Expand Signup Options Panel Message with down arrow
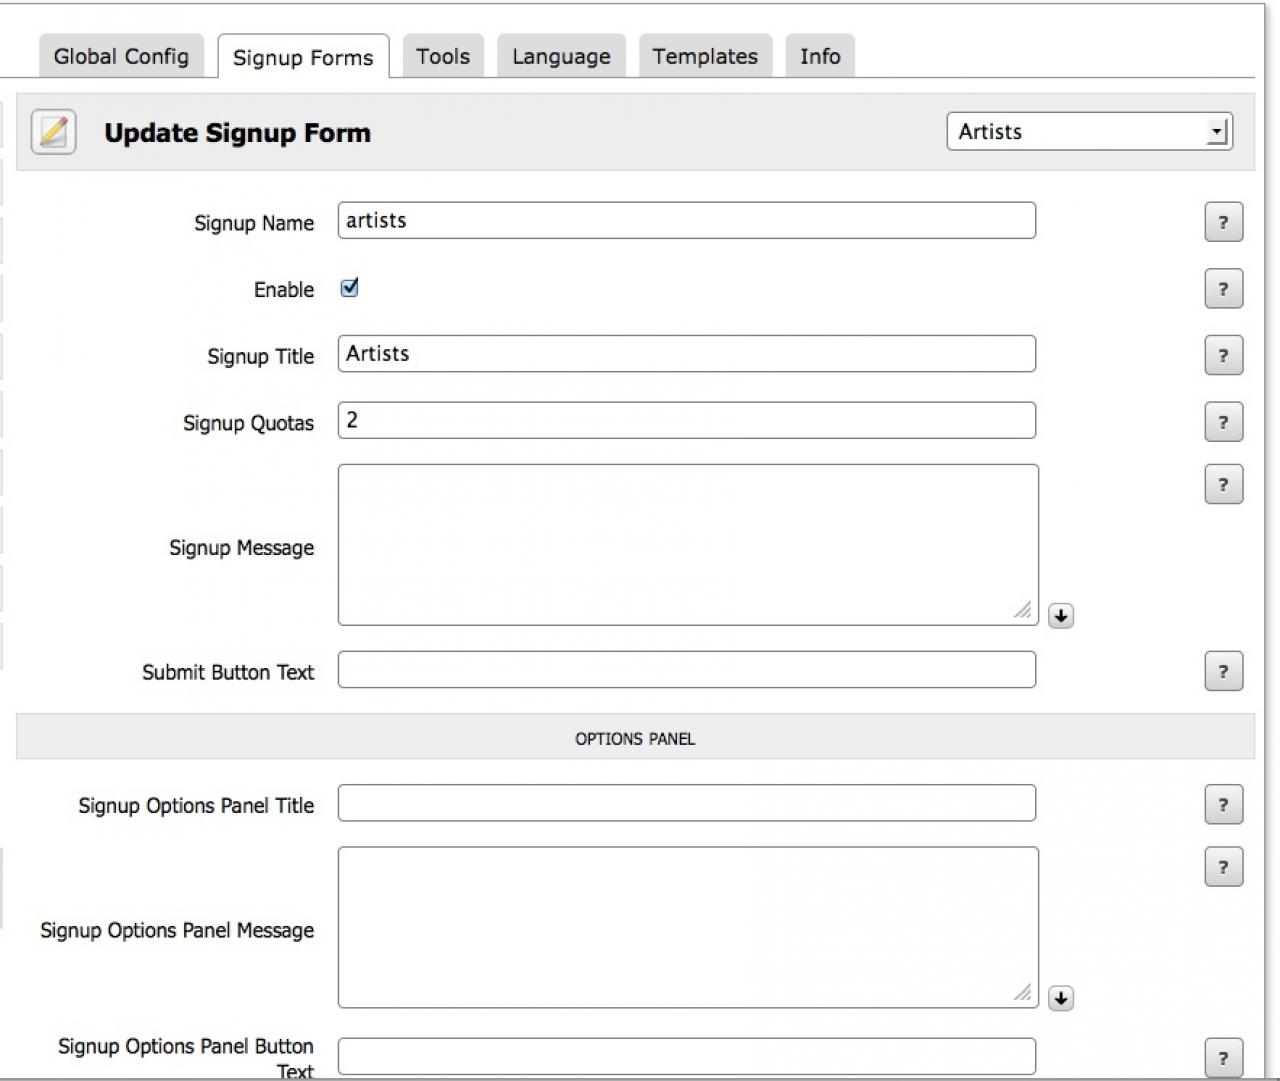The image size is (1280, 1081). click(x=1061, y=998)
